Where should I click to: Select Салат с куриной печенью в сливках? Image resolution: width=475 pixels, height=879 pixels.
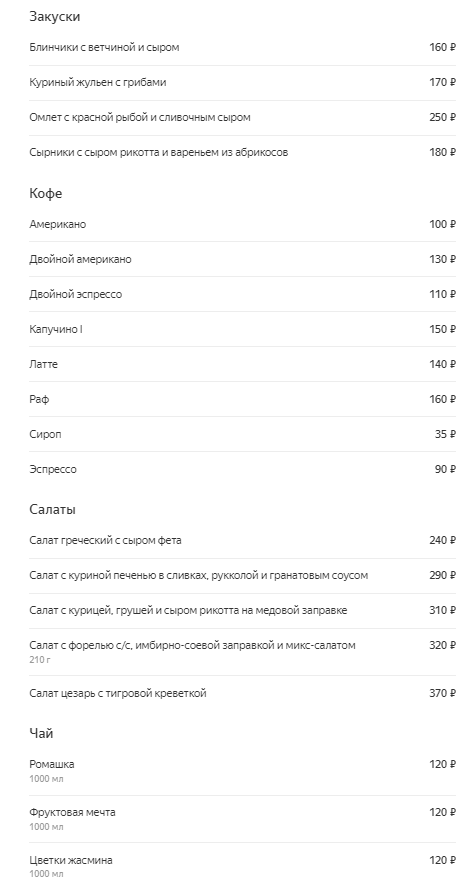pos(242,576)
